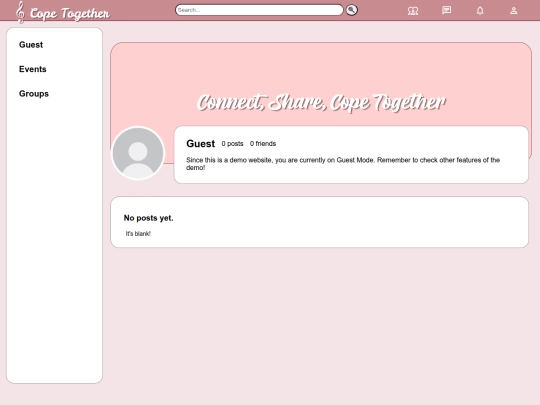Open the friends icon in header
The height and width of the screenshot is (405, 540).
coord(413,11)
